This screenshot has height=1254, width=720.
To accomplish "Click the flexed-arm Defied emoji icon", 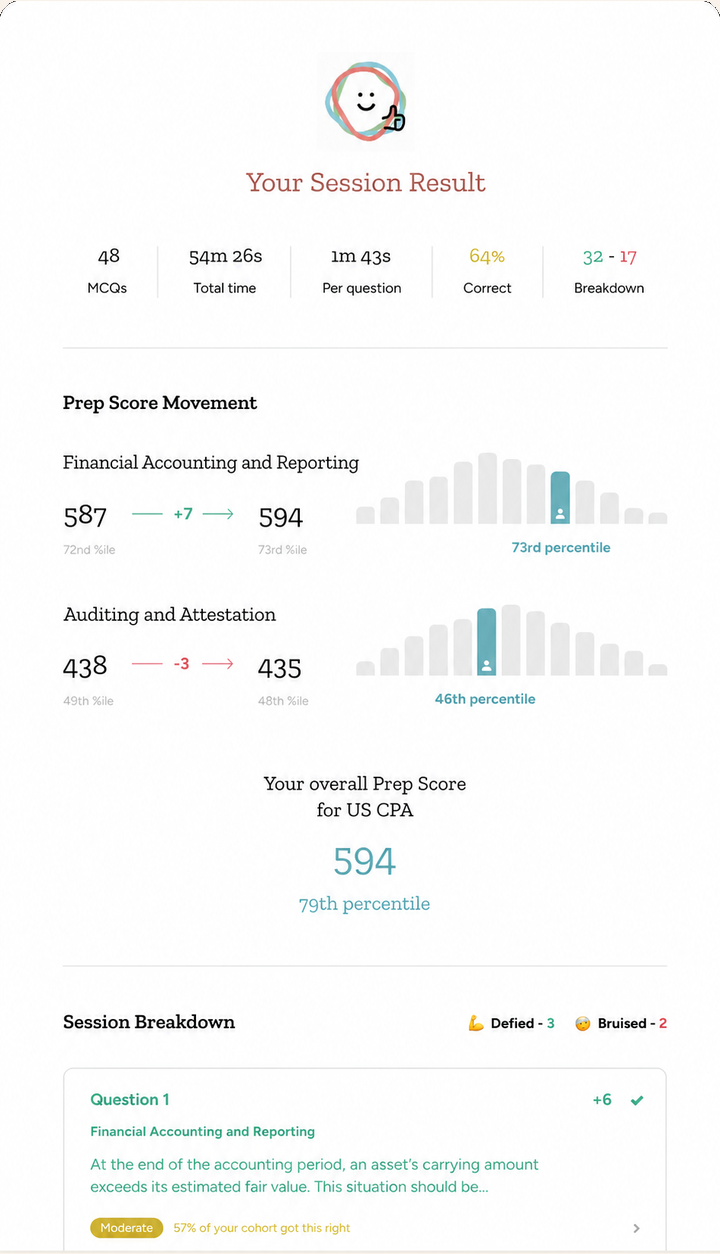I will 476,1023.
